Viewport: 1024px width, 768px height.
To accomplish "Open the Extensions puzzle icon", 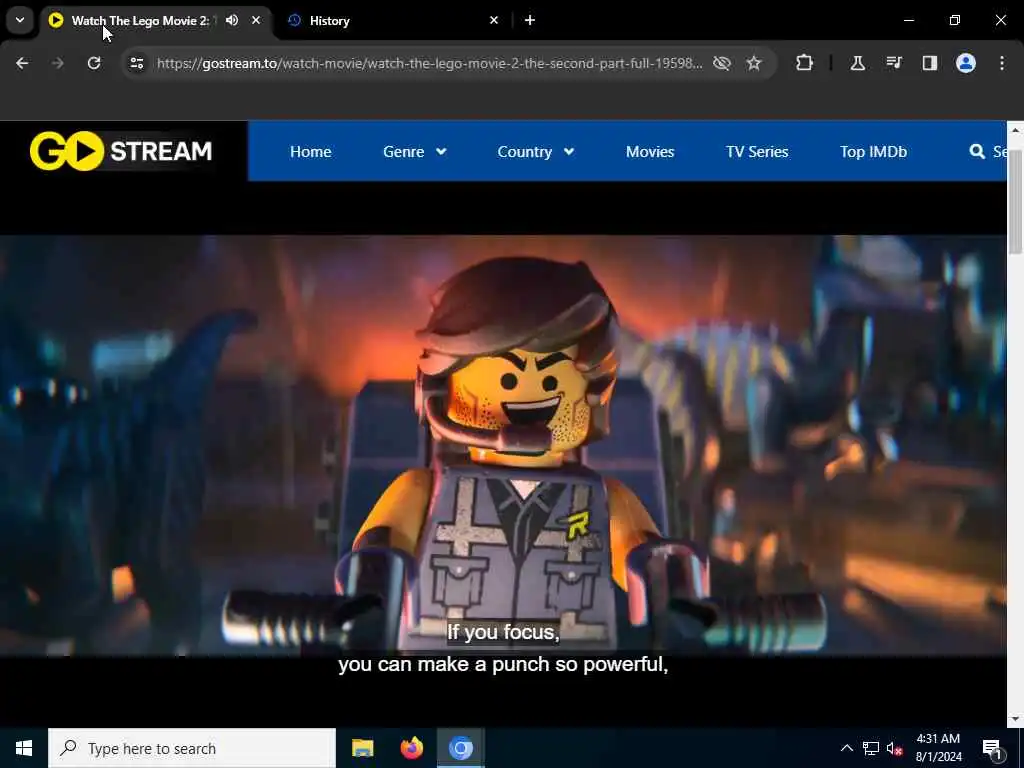I will 805,63.
